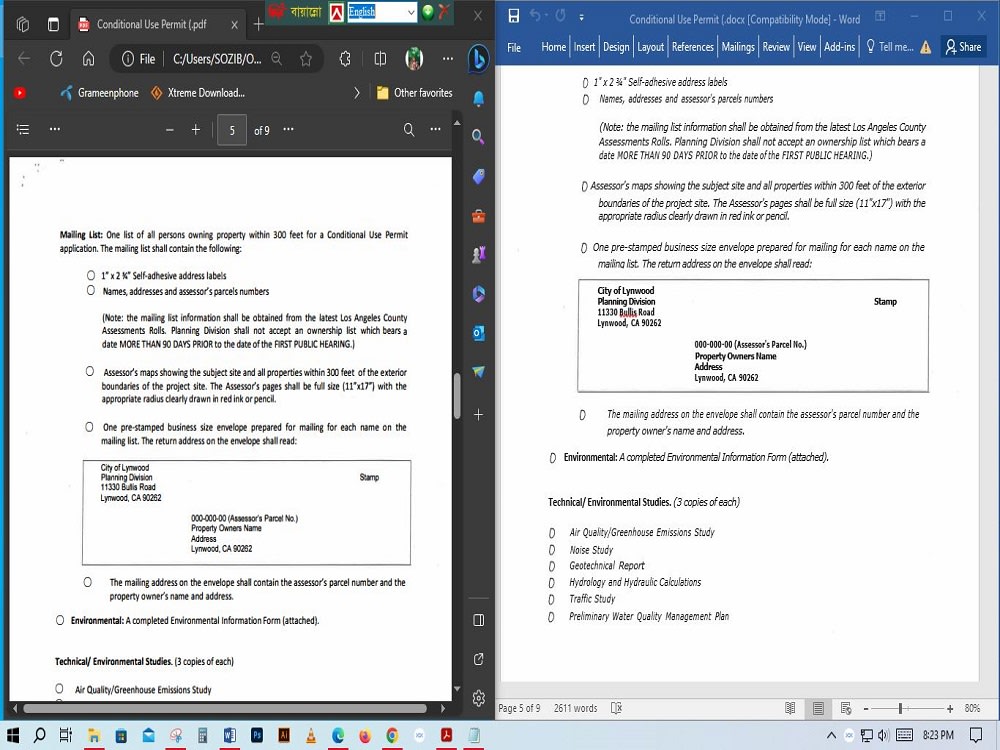The width and height of the screenshot is (1000, 750).
Task: Switch Word to Print Layout view icon
Action: coord(818,708)
